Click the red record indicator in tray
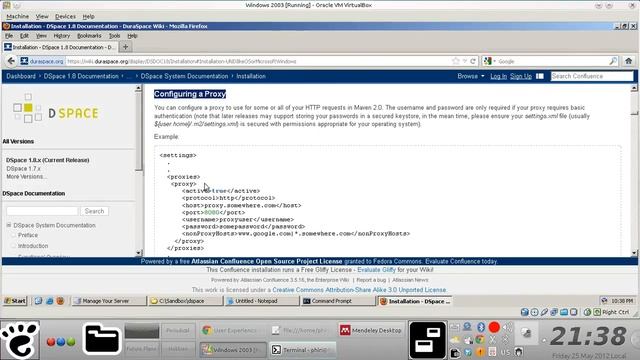640x360 pixels. [x=494, y=327]
